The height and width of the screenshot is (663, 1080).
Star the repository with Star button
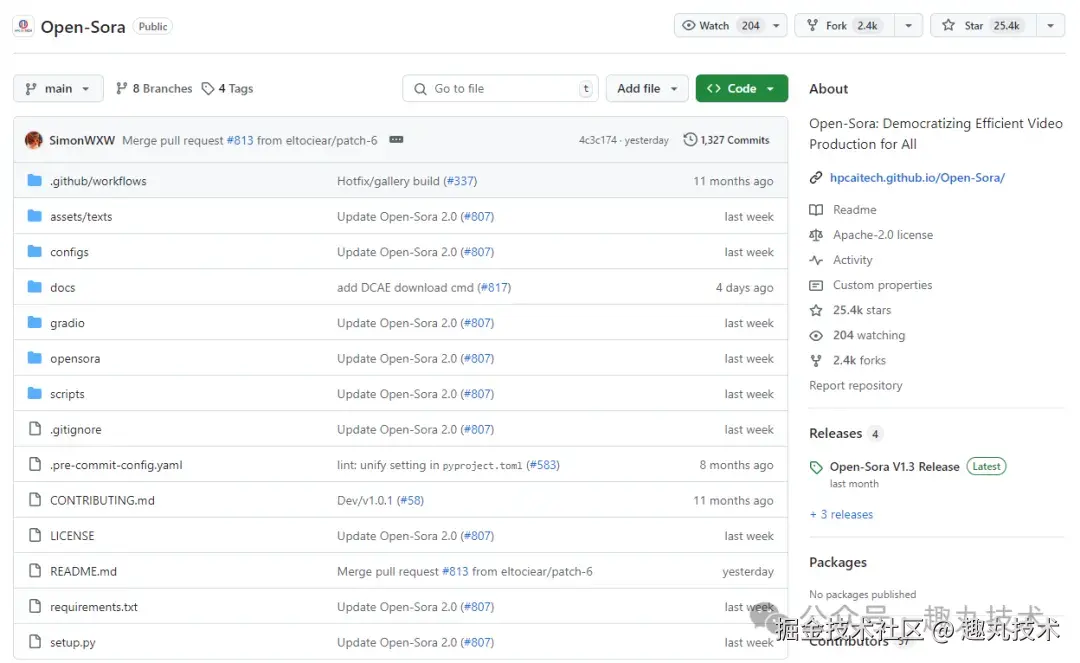click(x=984, y=25)
